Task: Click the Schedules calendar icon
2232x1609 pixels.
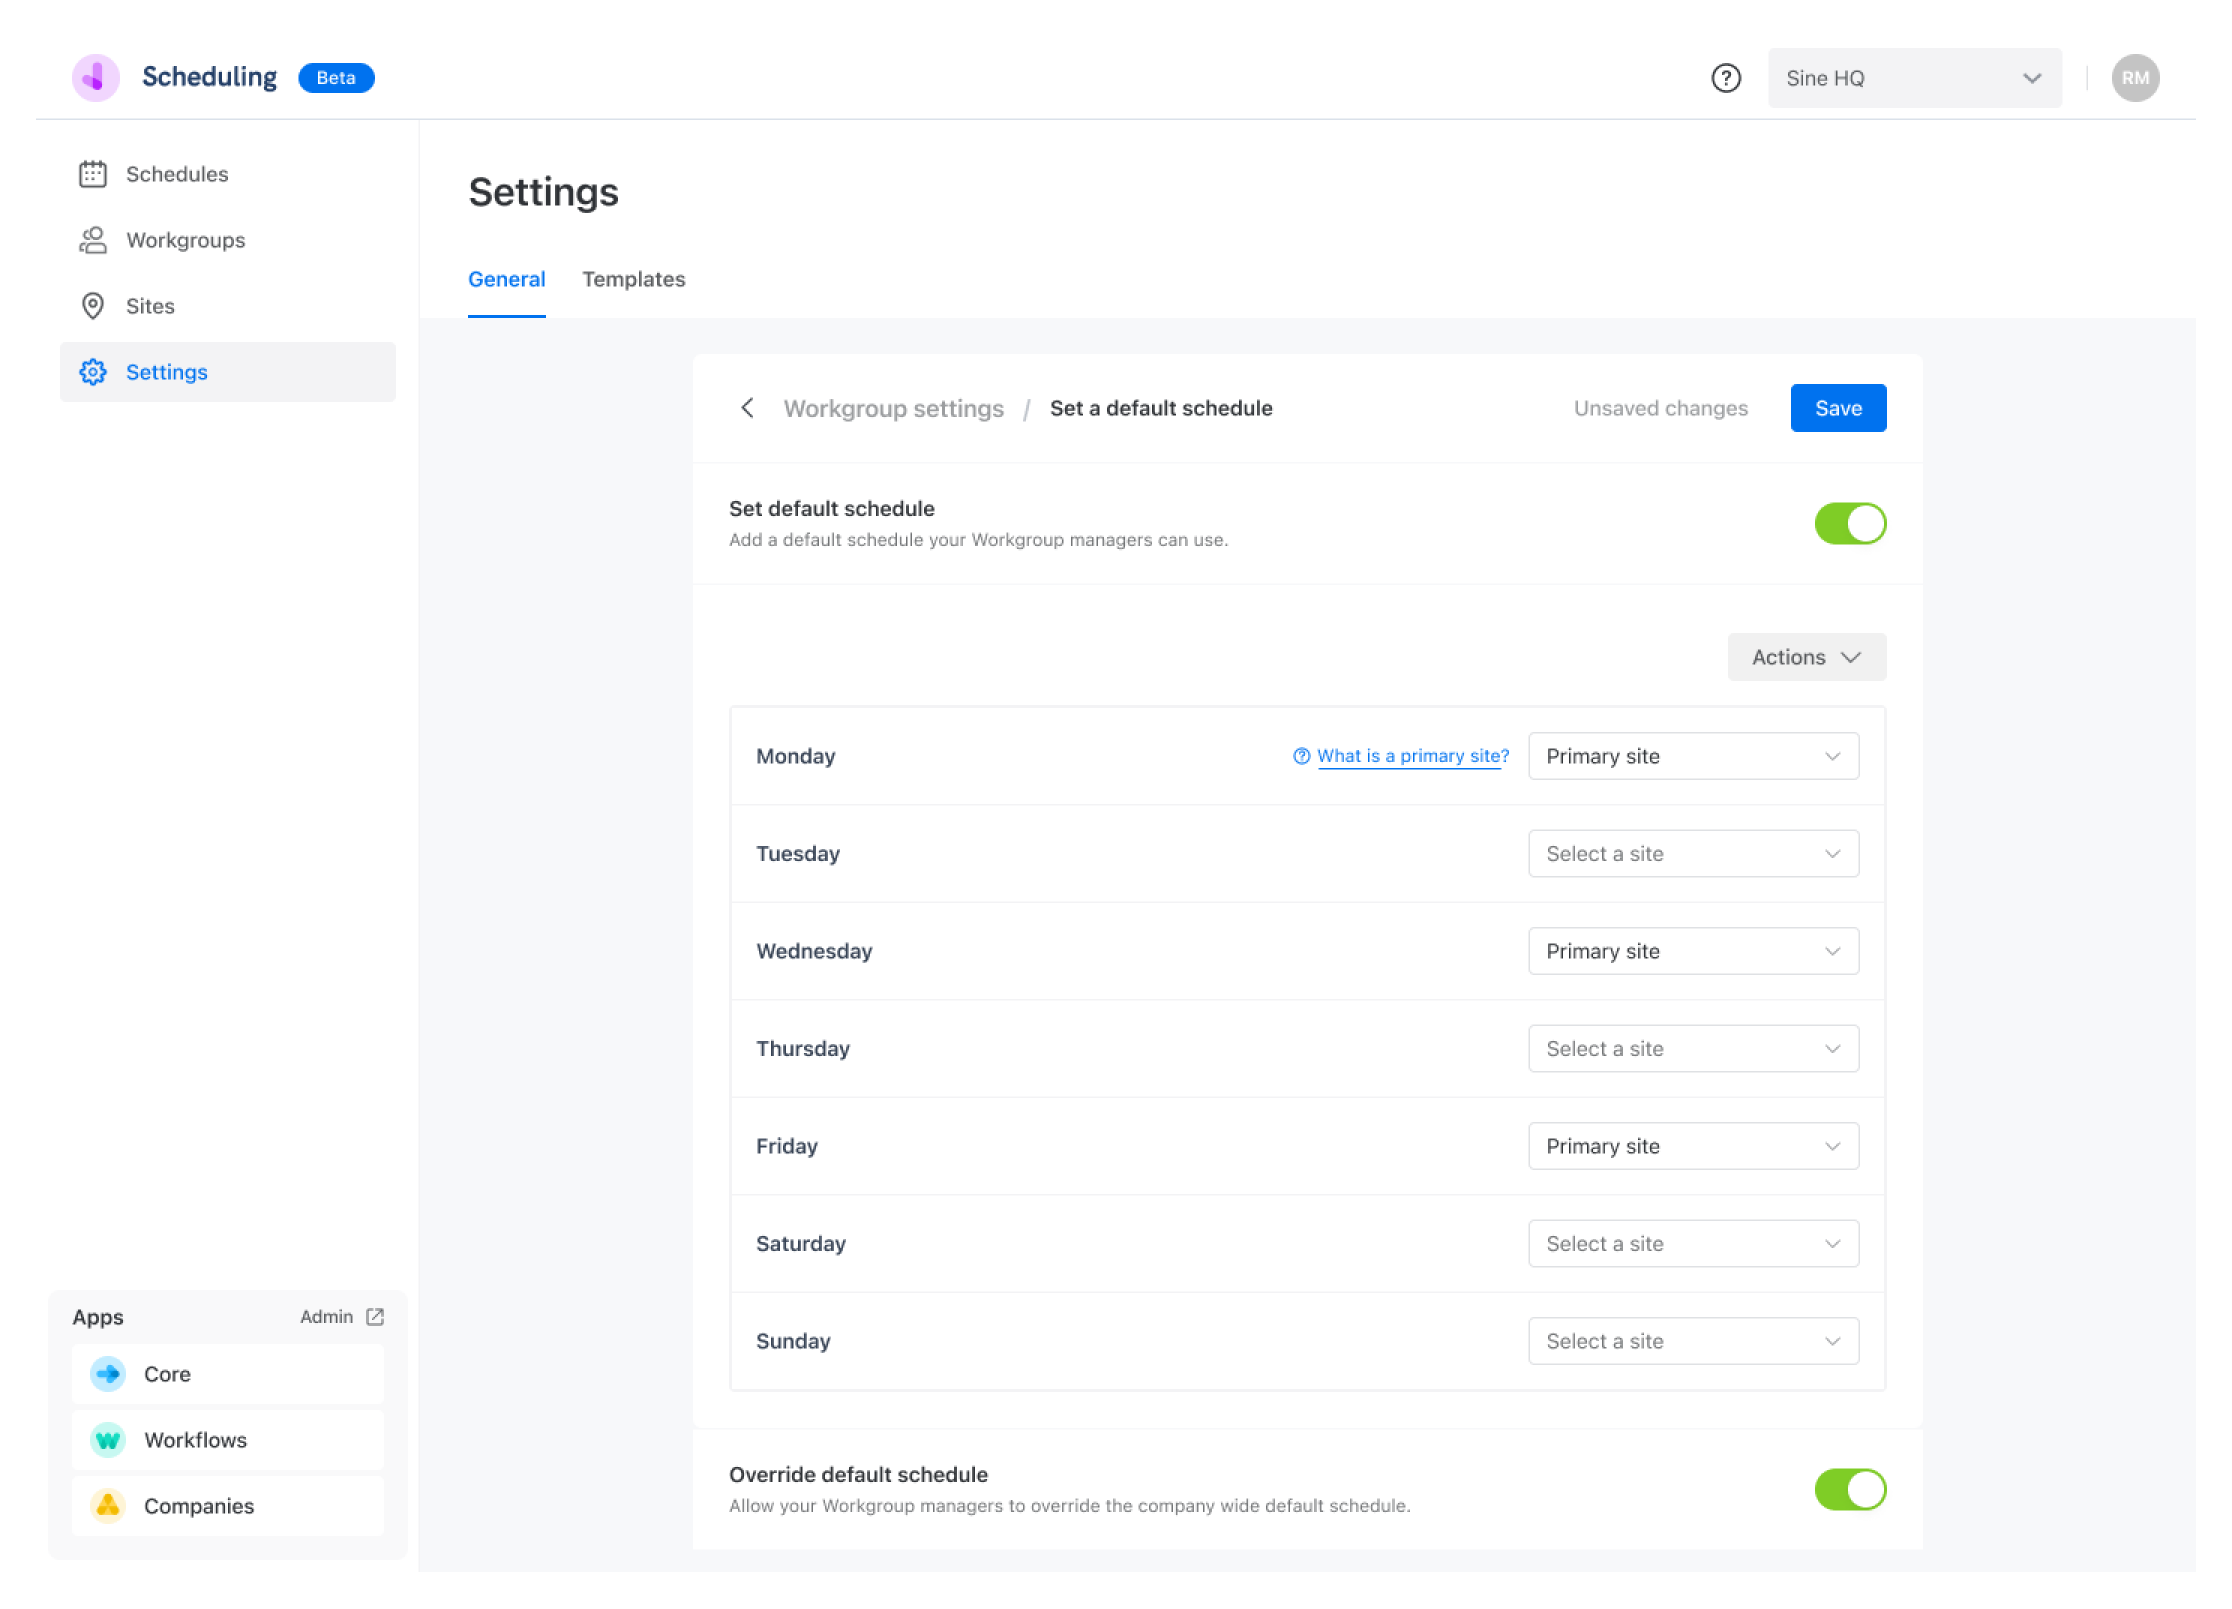Action: point(93,174)
